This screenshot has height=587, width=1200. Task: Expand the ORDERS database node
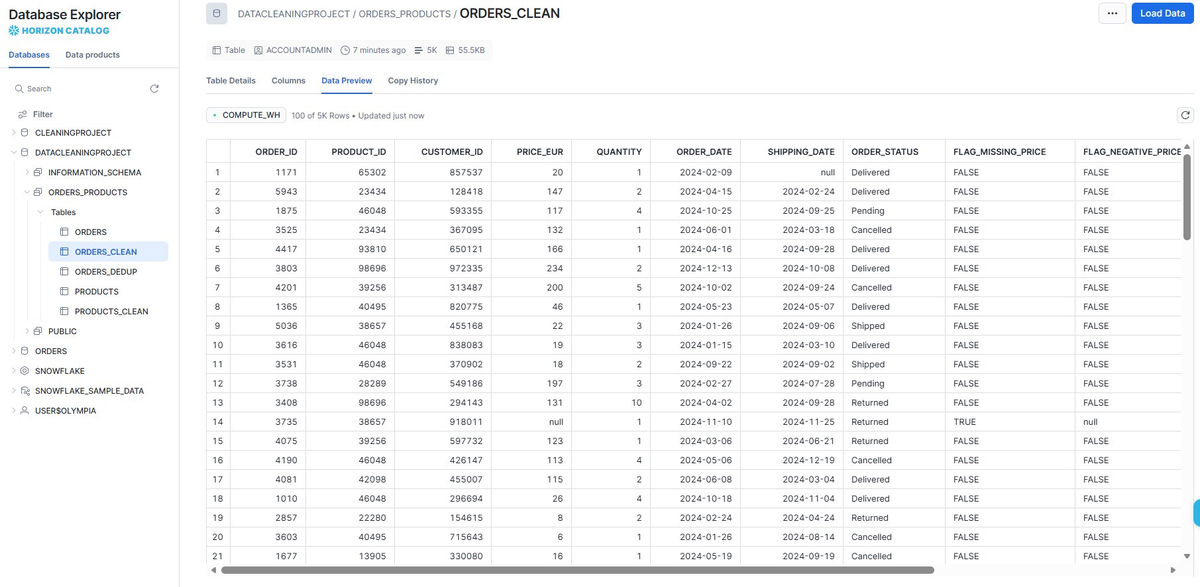click(14, 351)
